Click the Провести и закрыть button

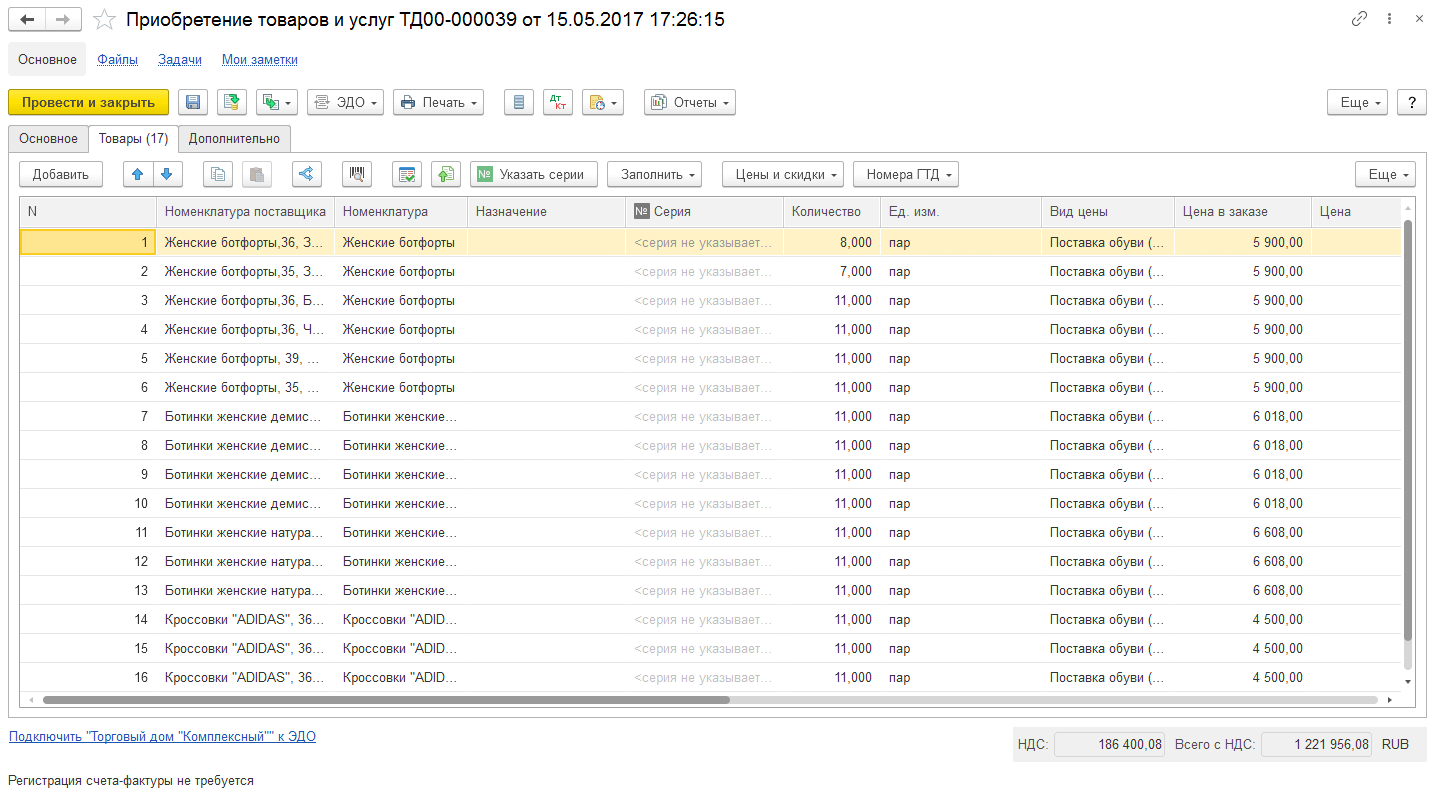(88, 102)
